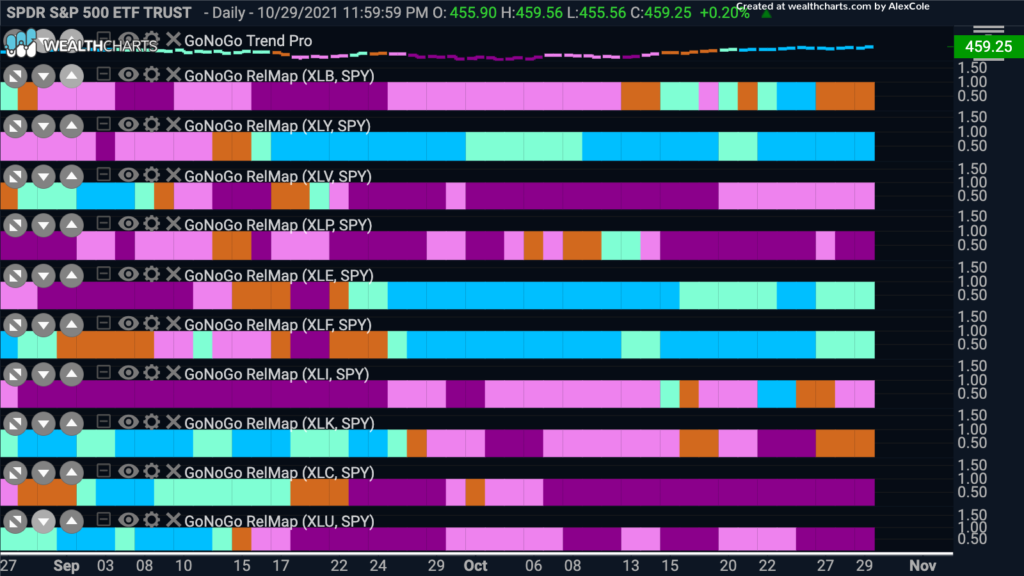Open GoNoGo Trend Pro settings gear

point(152,40)
